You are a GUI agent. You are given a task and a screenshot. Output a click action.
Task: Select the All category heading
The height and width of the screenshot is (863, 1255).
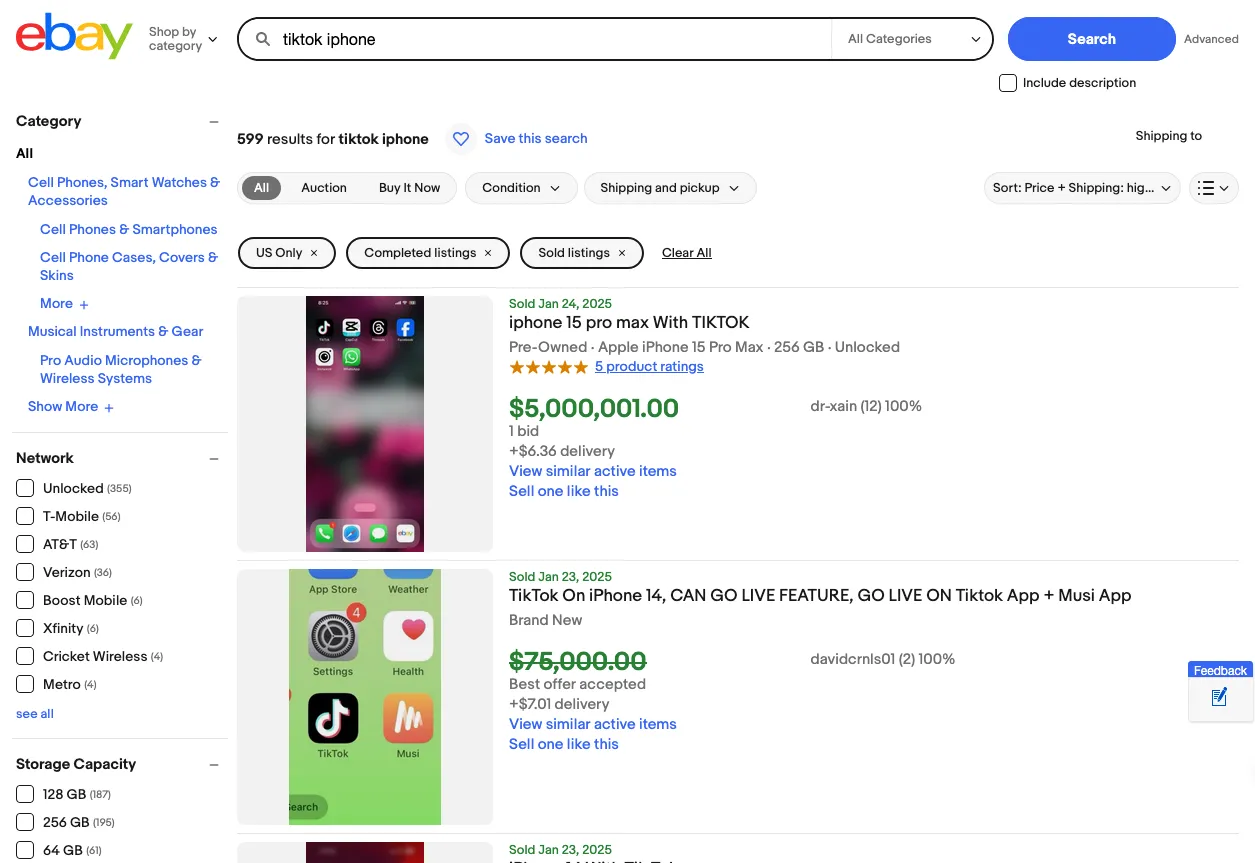(25, 154)
